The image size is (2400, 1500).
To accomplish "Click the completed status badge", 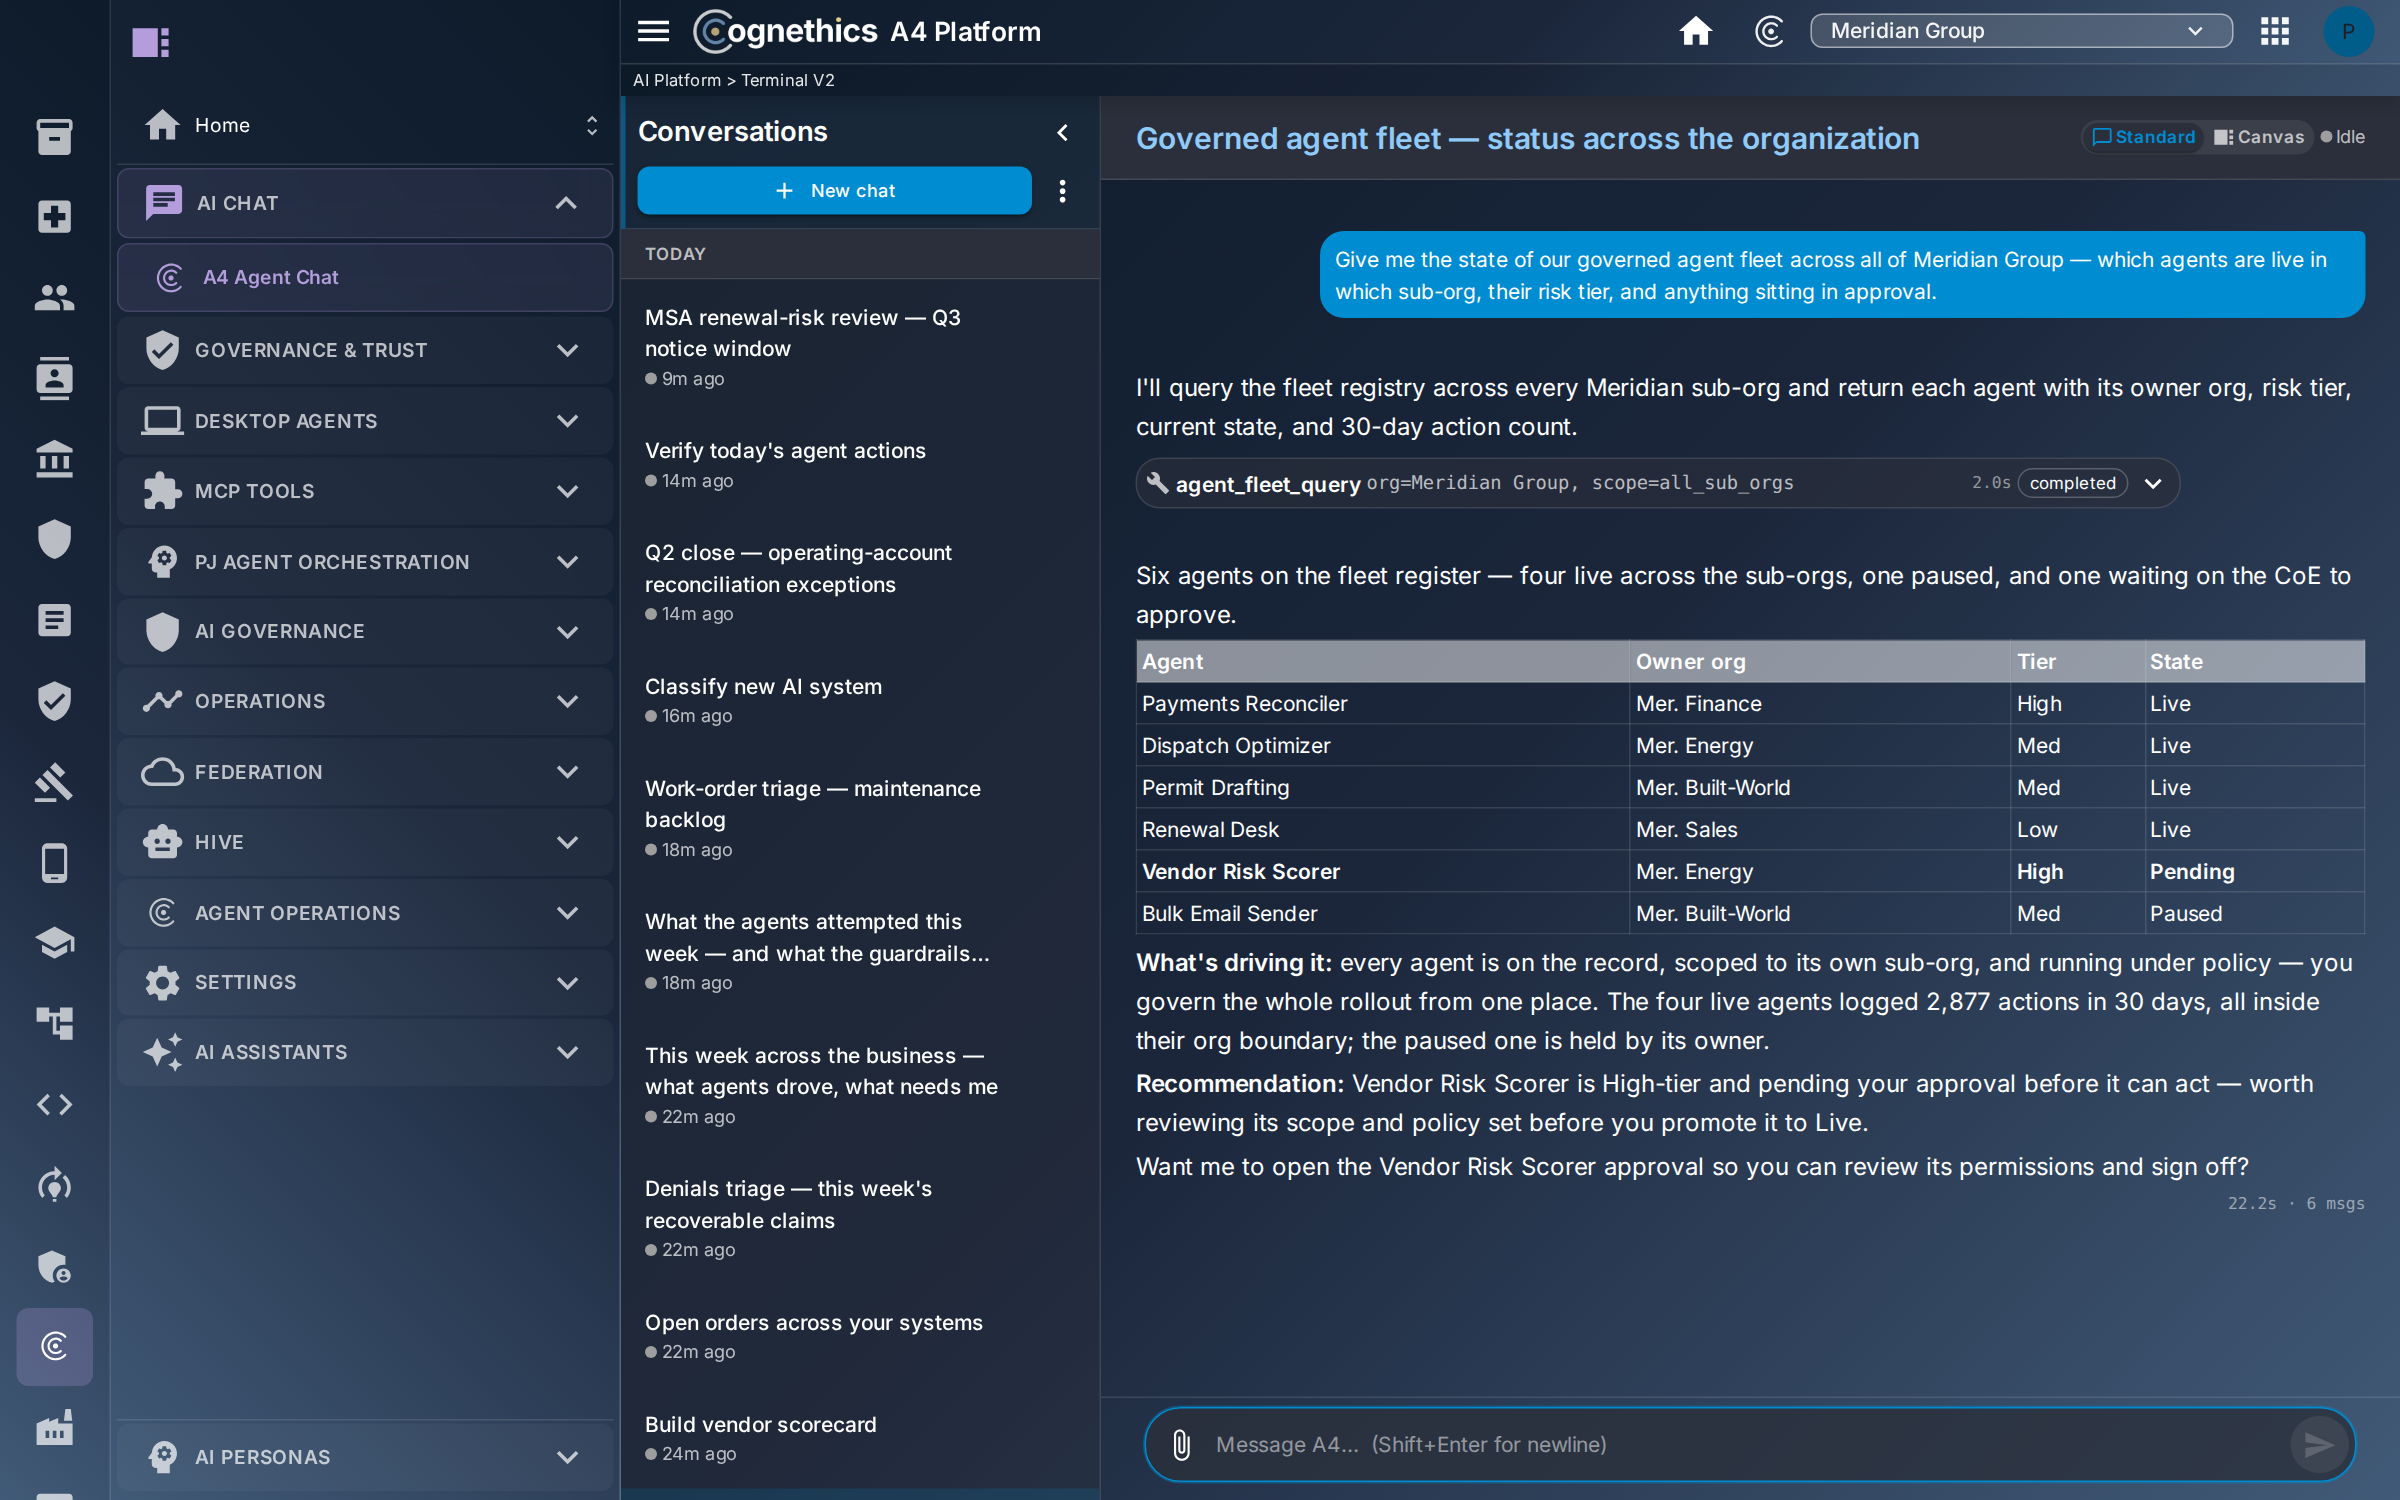I will [2072, 483].
